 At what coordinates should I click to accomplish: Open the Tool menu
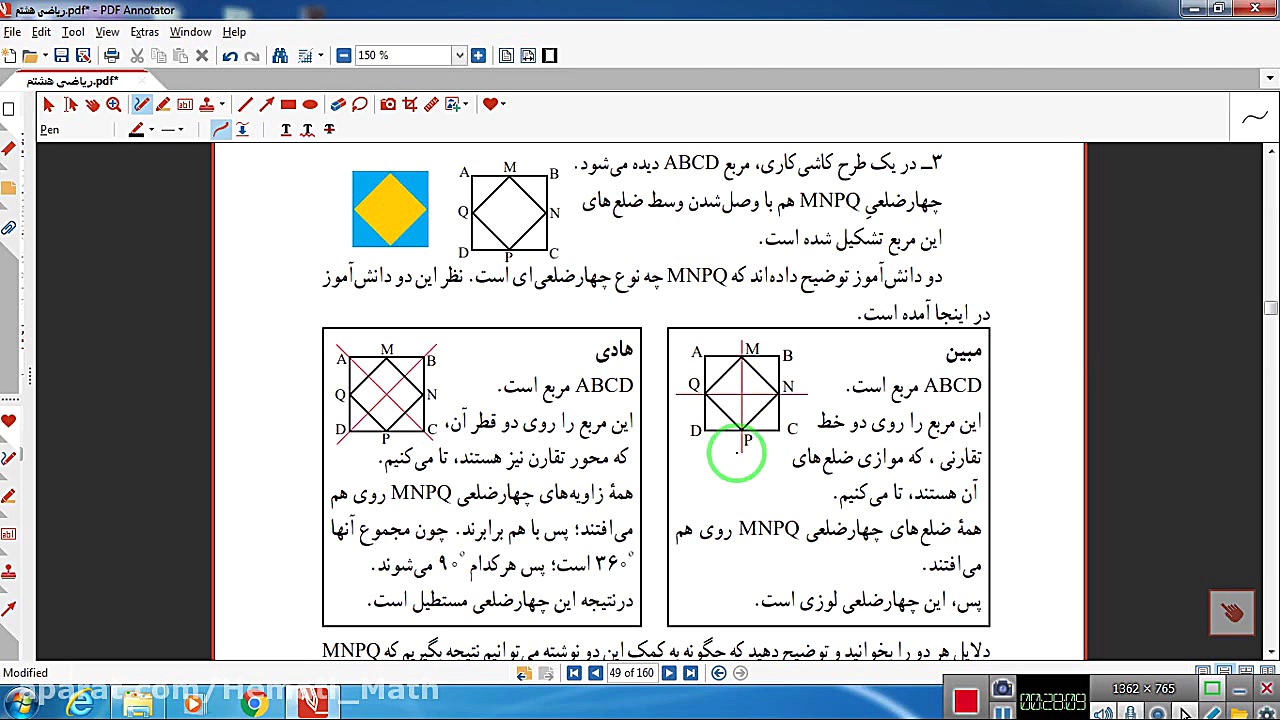(72, 31)
